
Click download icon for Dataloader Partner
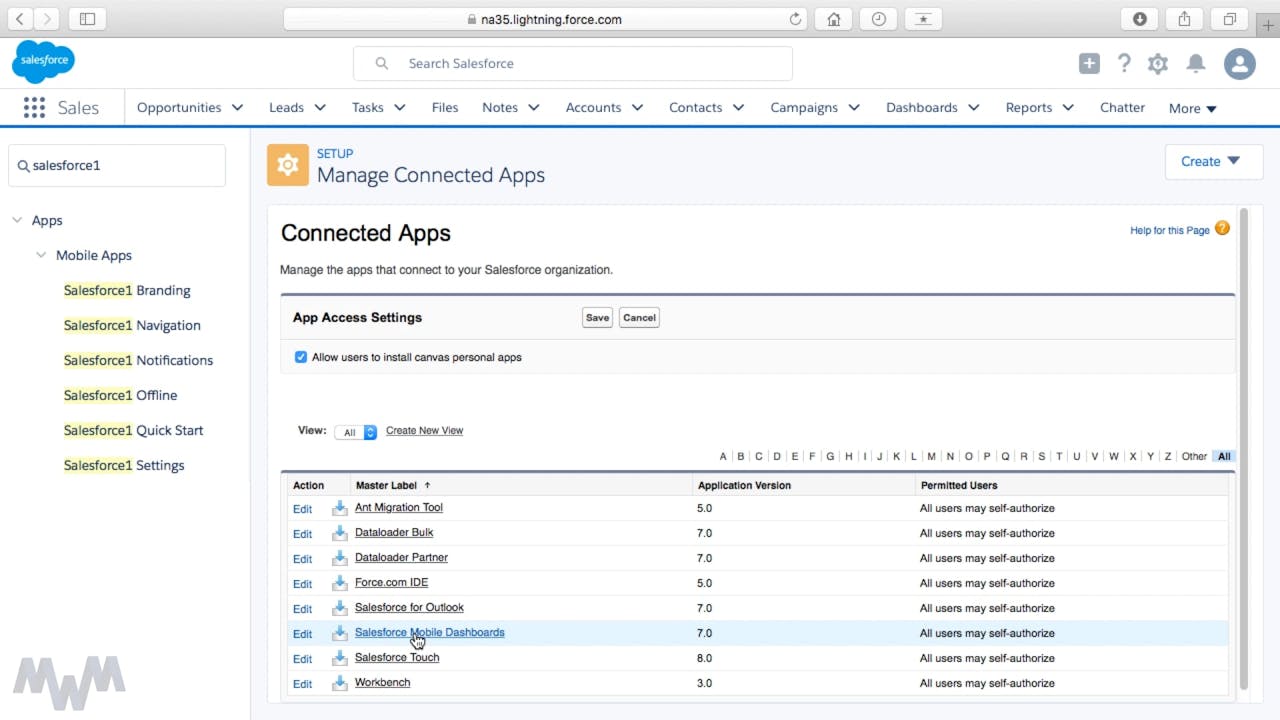click(339, 558)
